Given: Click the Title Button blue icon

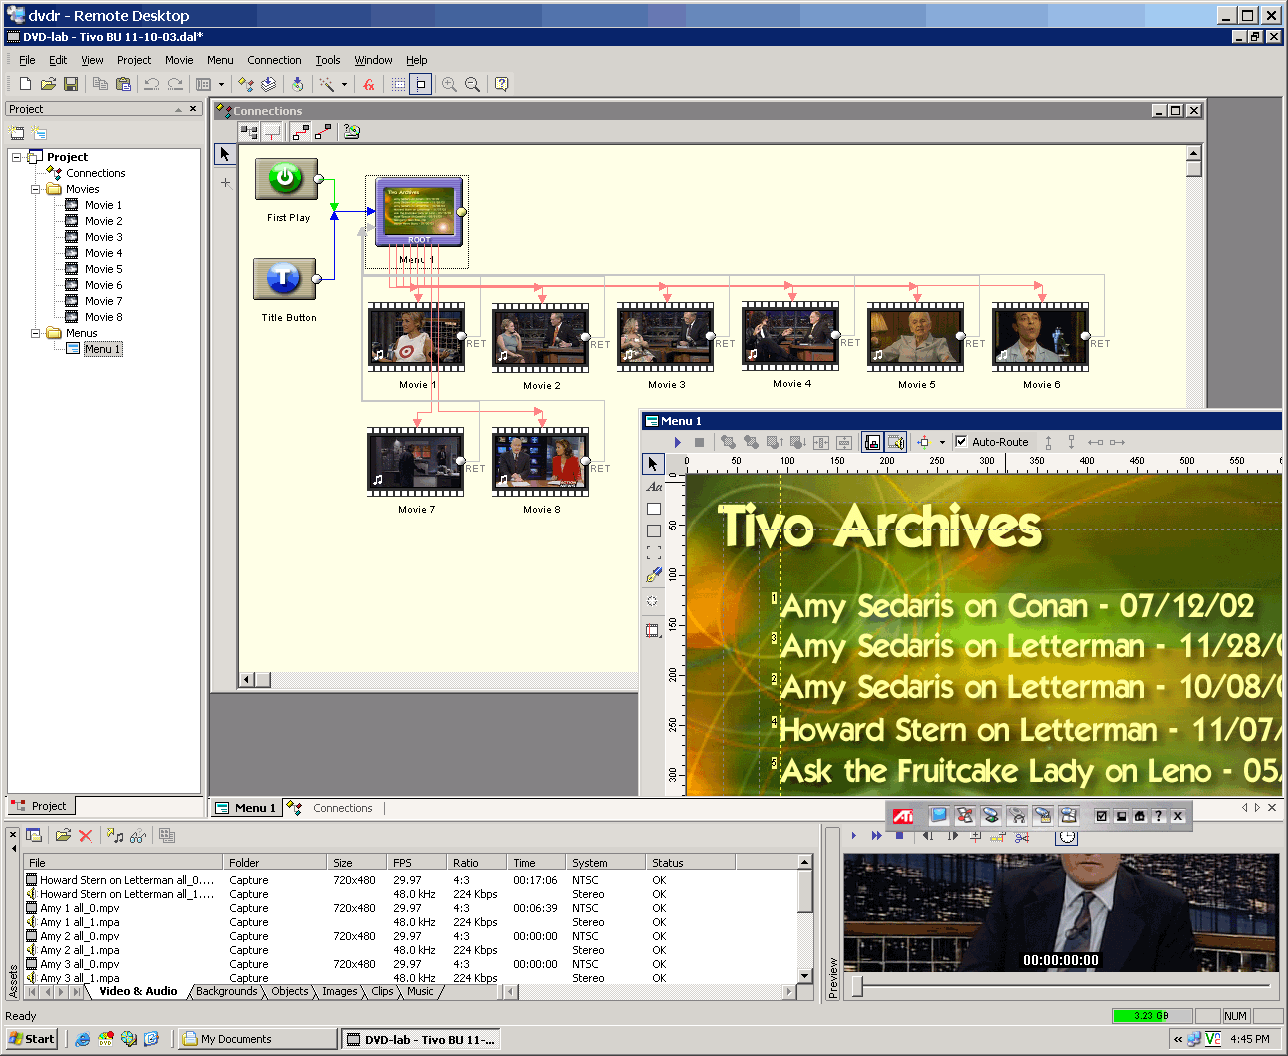Looking at the screenshot, I should click(285, 279).
